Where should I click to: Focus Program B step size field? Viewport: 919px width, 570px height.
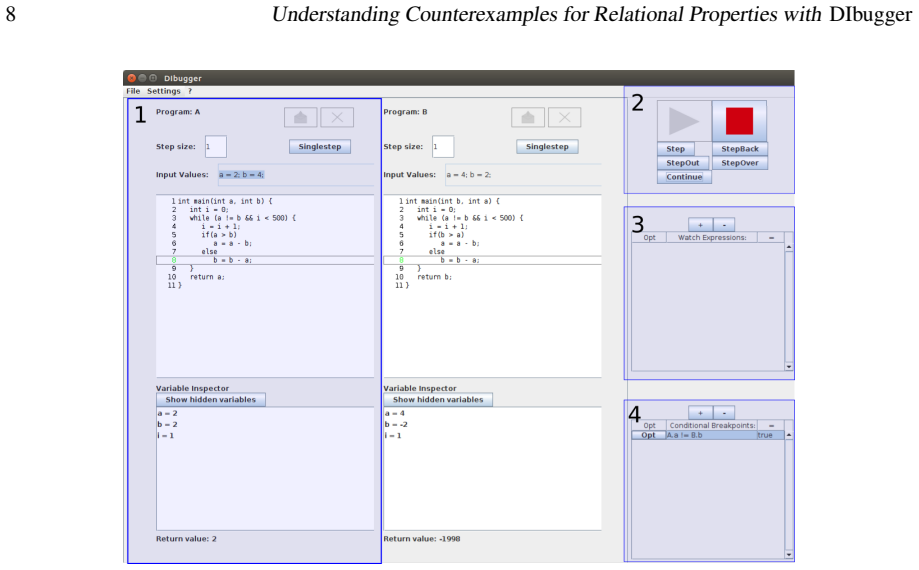click(443, 146)
